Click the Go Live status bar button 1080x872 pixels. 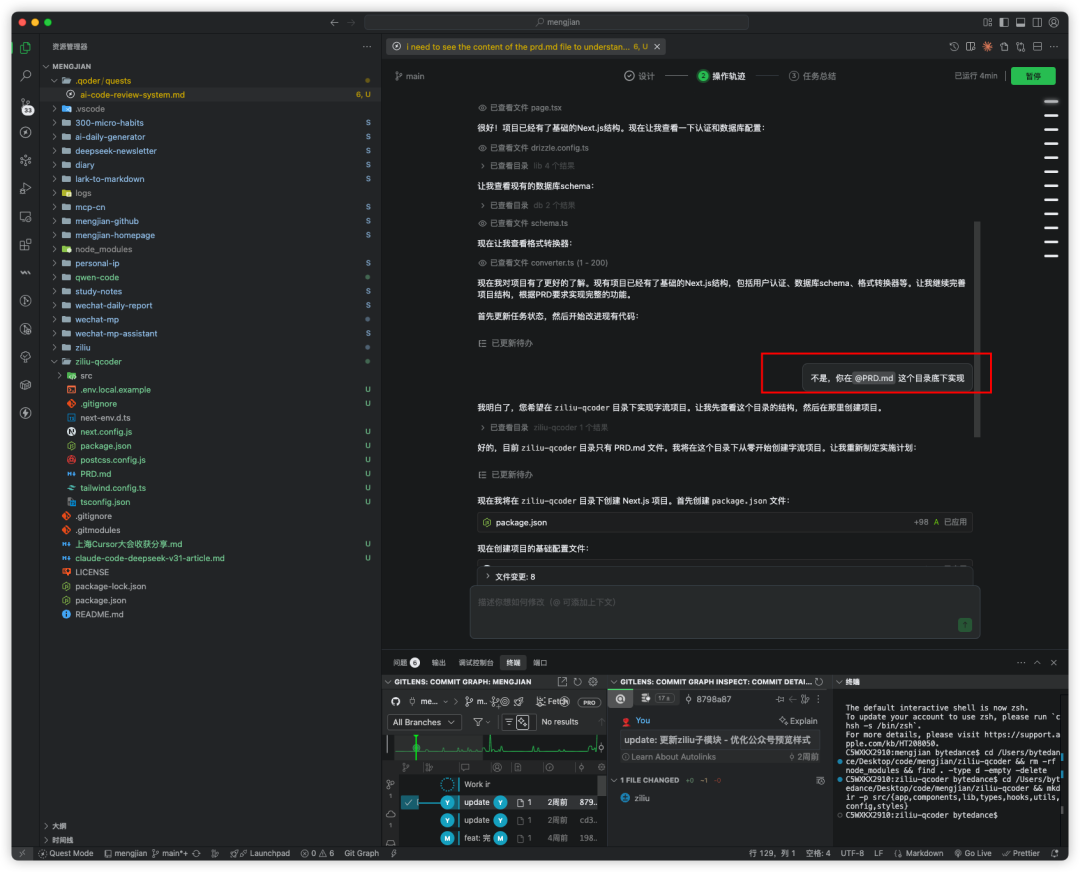coord(972,853)
